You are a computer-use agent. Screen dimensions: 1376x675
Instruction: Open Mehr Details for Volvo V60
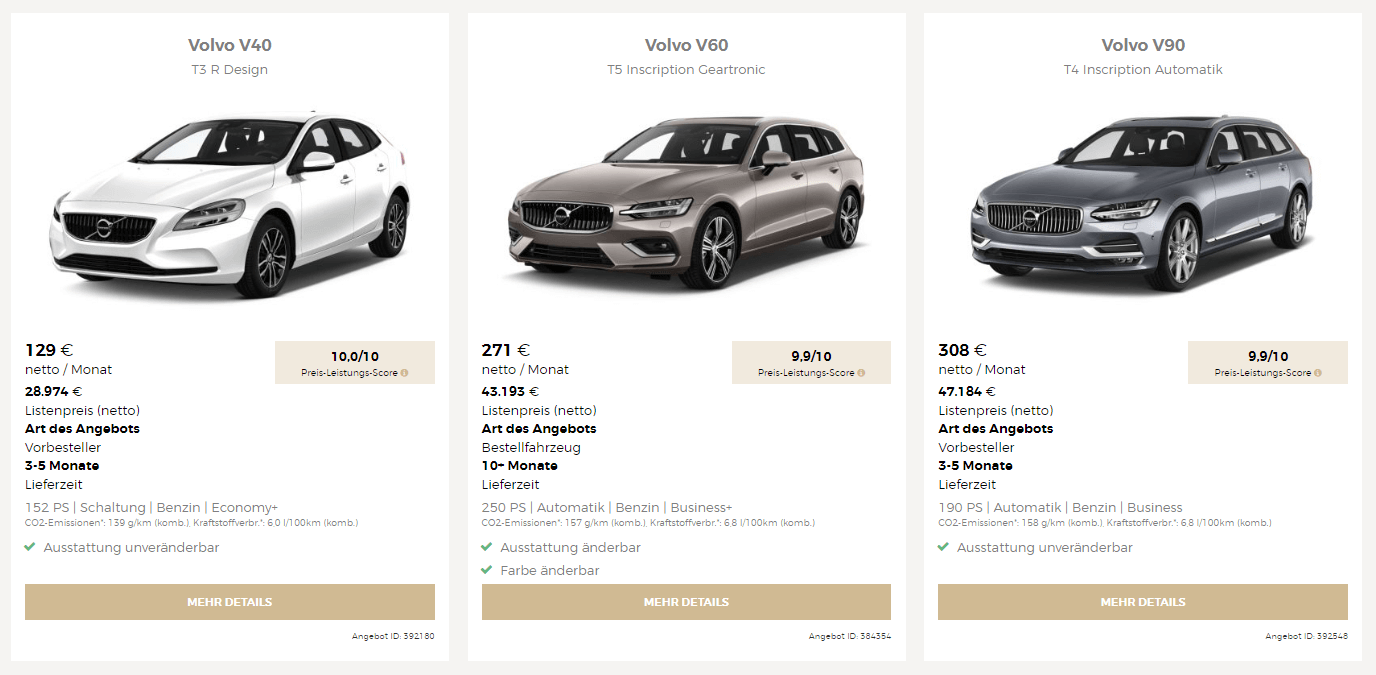click(x=686, y=602)
